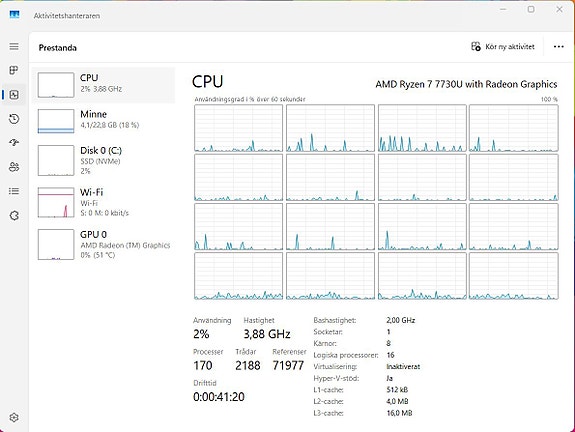The image size is (575, 432).
Task: Select the Disk 0 (C:) entry
Action: 104,160
